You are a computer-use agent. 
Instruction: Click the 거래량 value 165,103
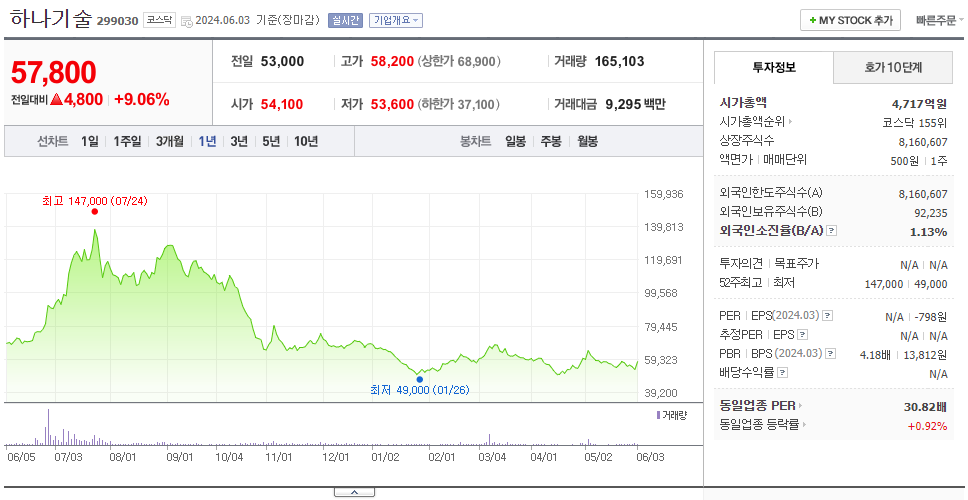pyautogui.click(x=620, y=62)
